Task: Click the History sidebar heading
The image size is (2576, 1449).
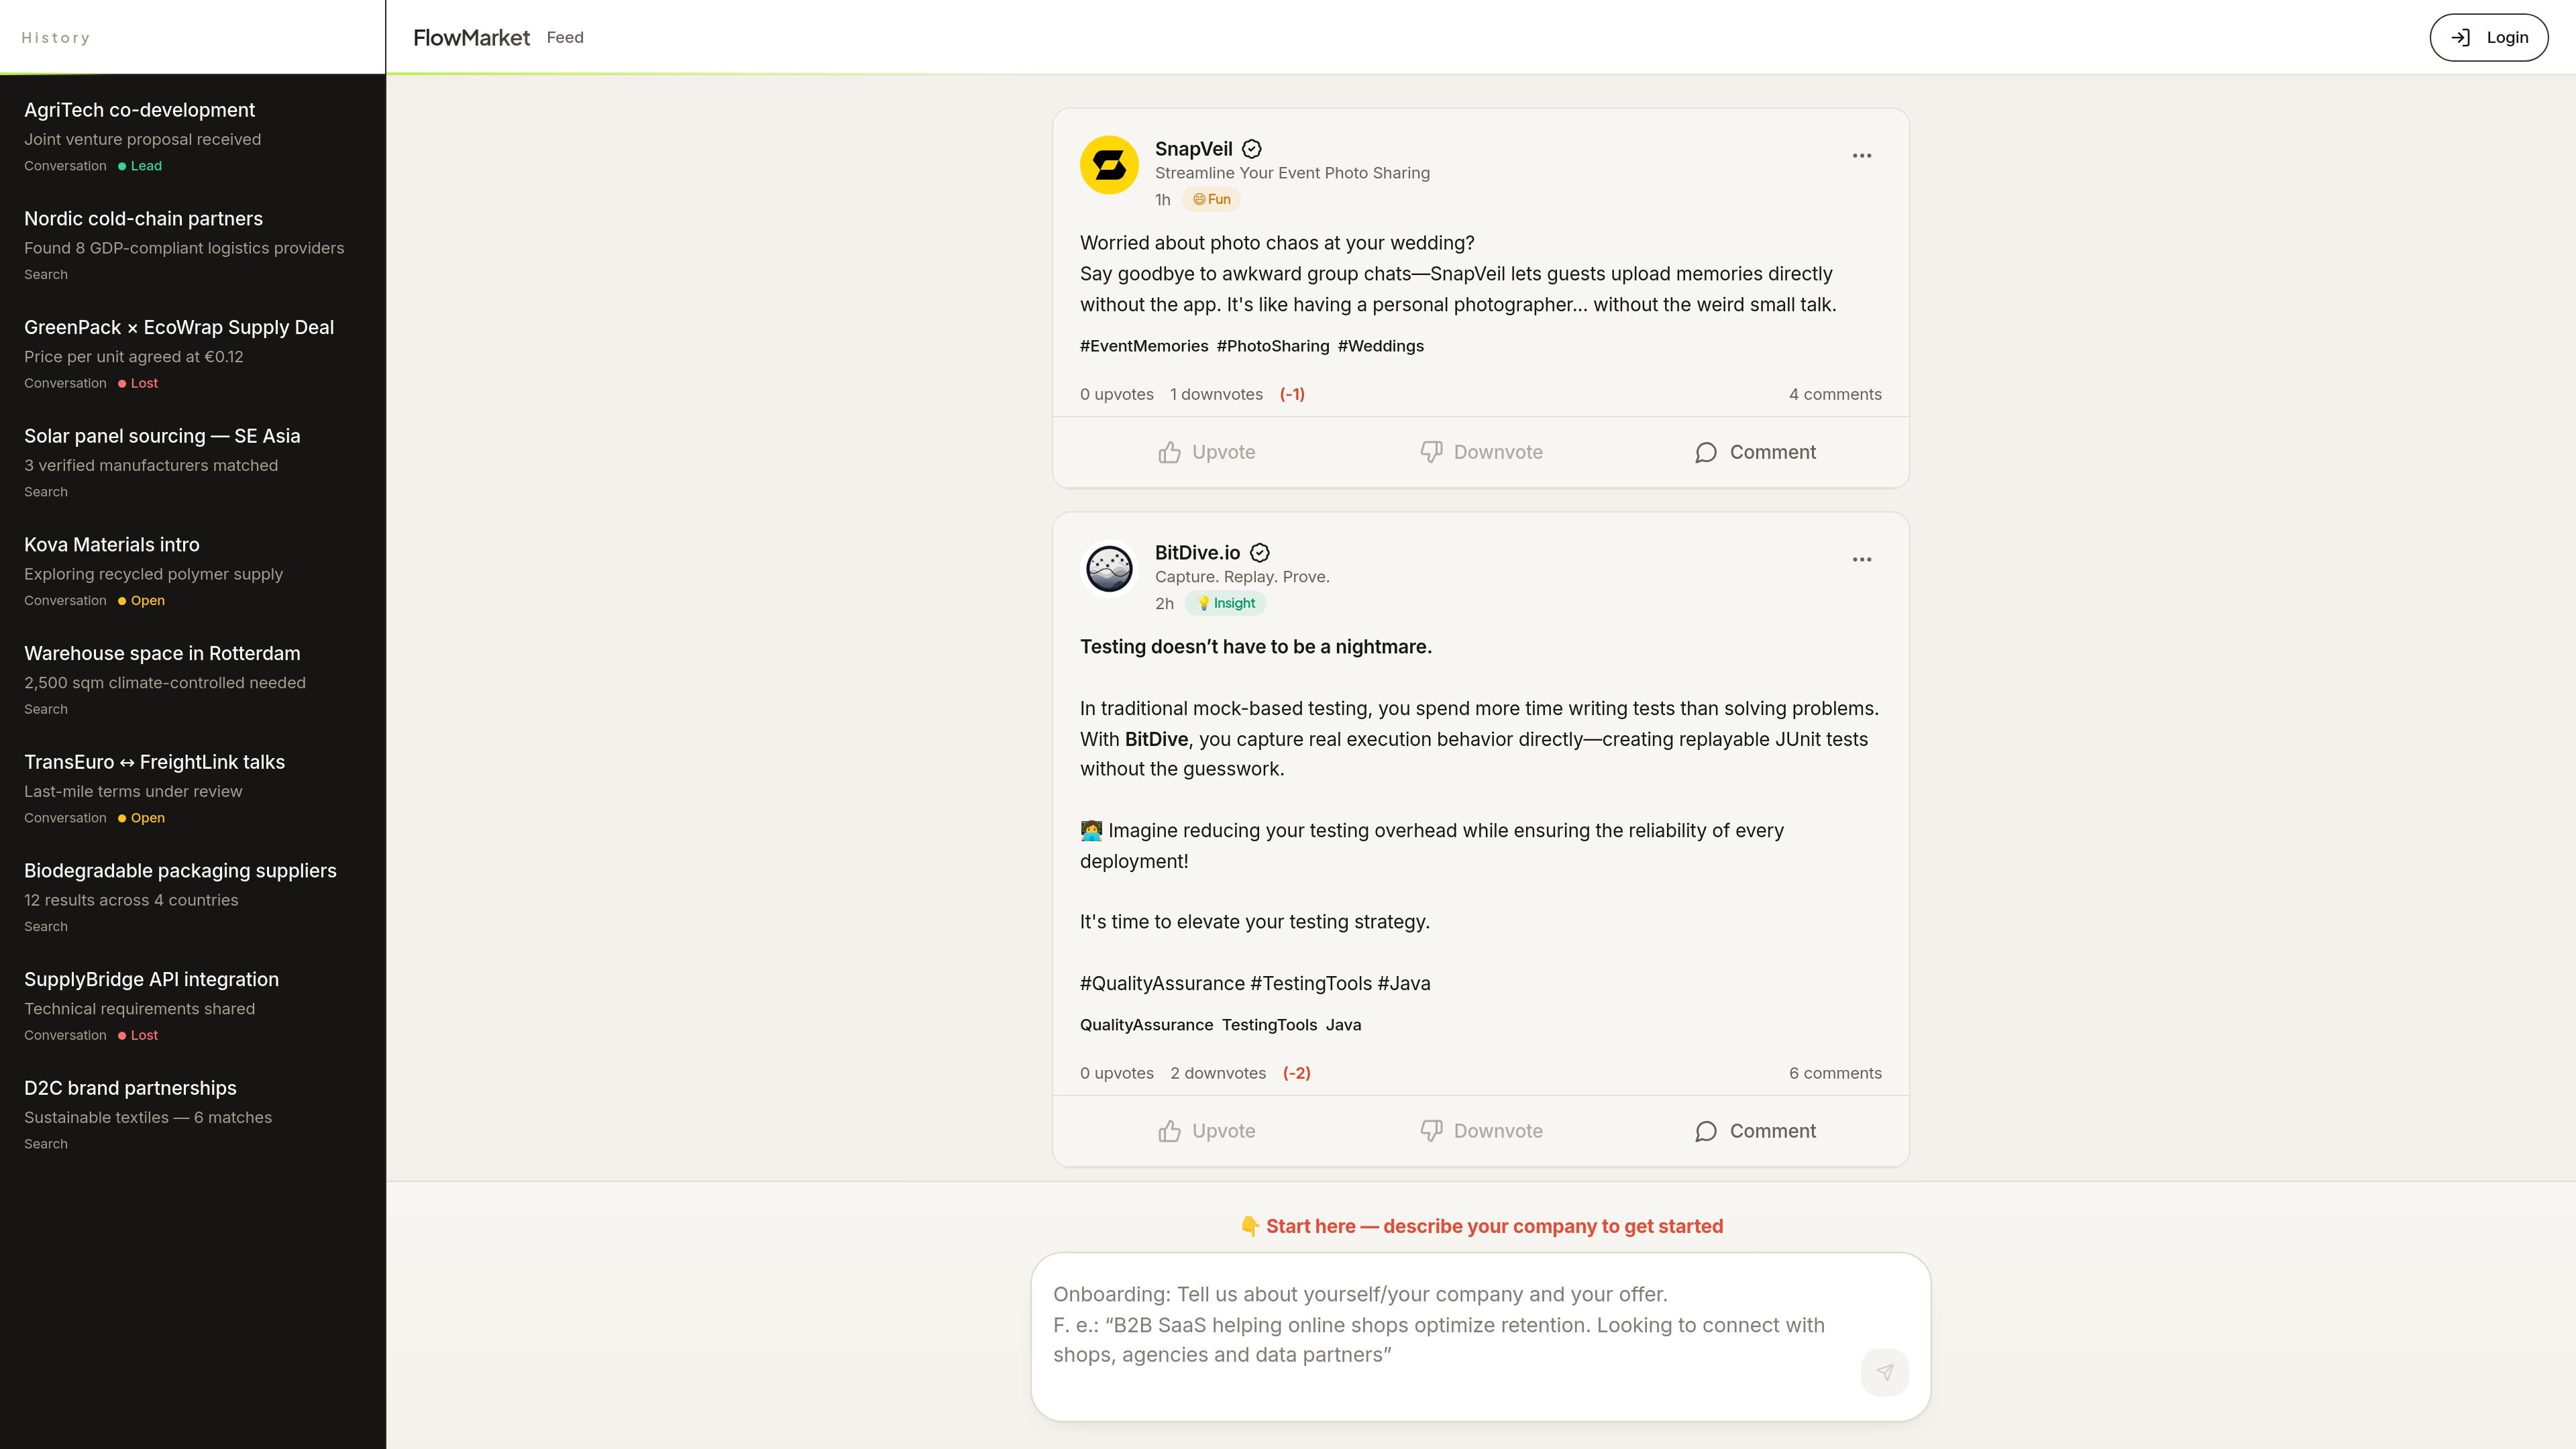Action: pos(56,38)
